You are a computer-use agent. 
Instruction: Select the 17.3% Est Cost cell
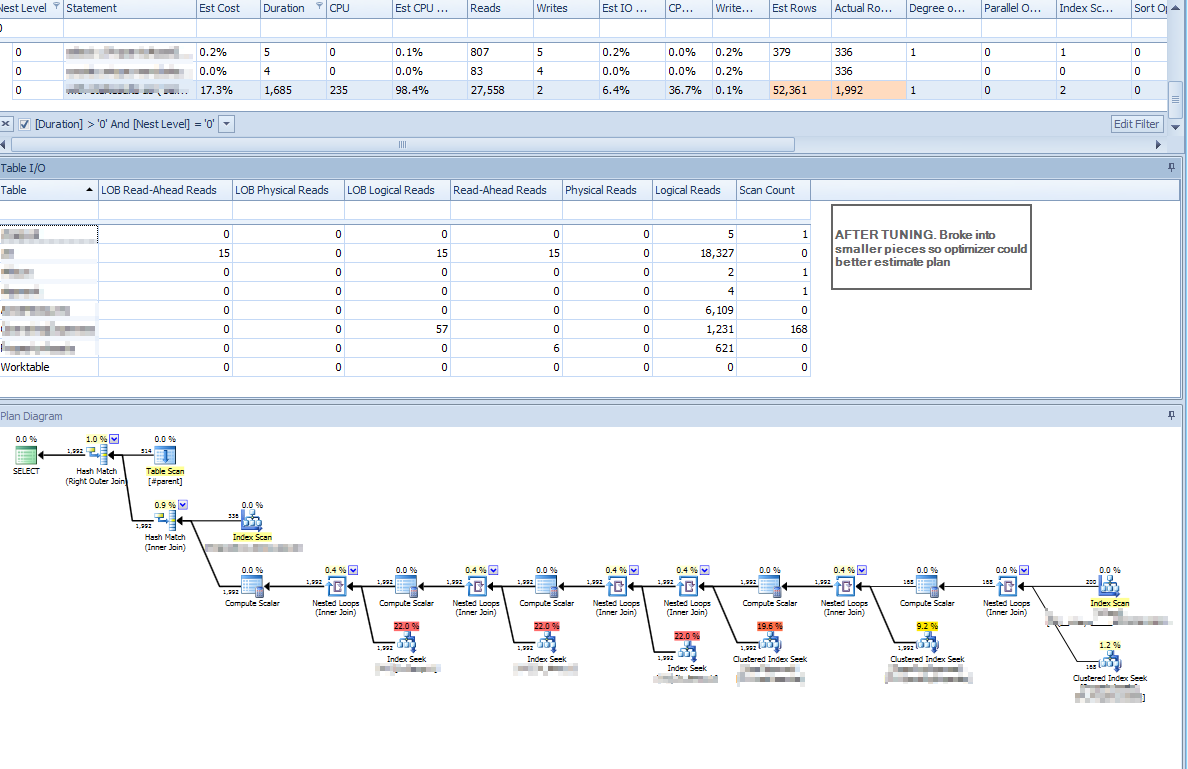pos(228,89)
